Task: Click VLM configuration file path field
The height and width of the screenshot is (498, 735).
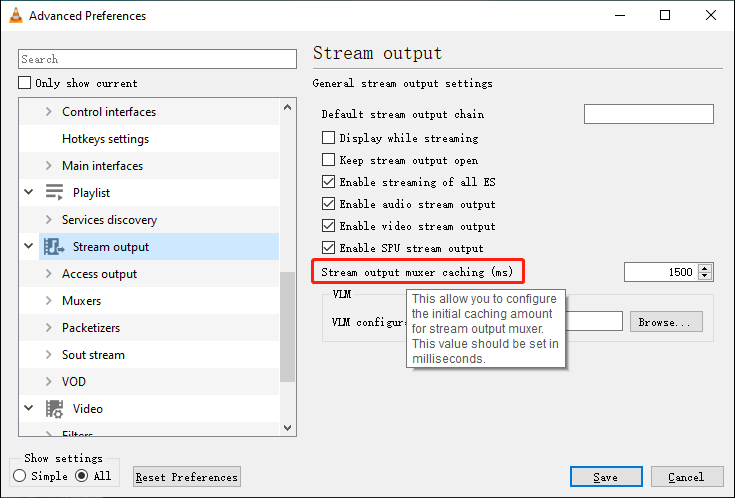Action: point(594,321)
